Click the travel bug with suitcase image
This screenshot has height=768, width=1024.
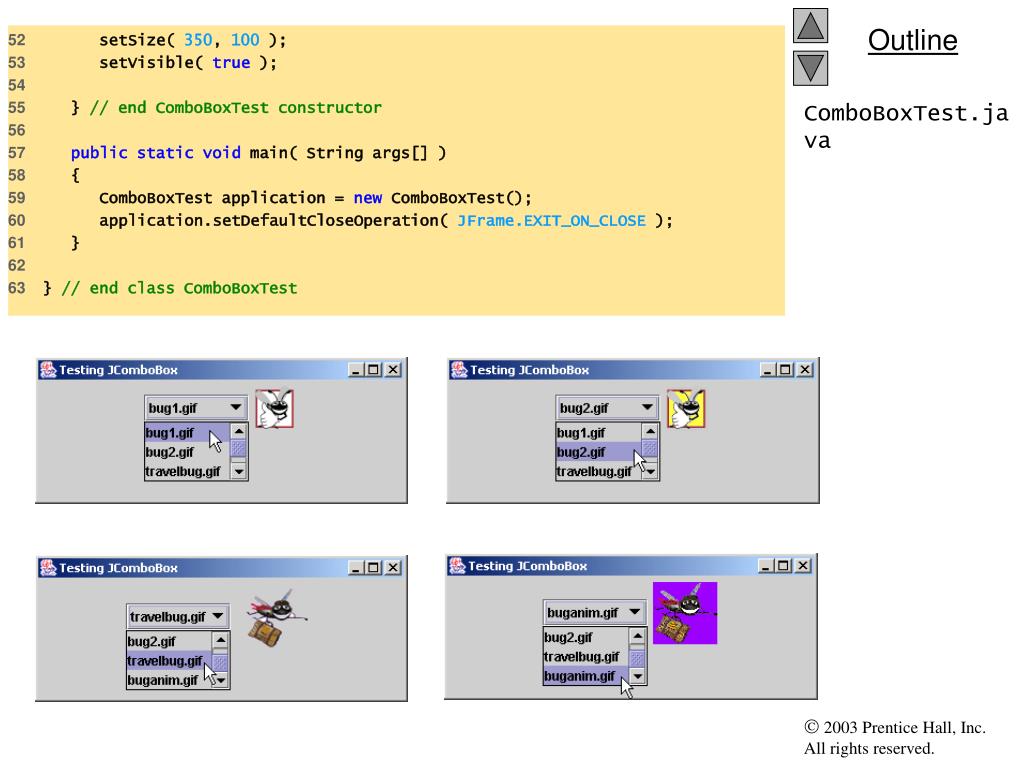pyautogui.click(x=276, y=618)
